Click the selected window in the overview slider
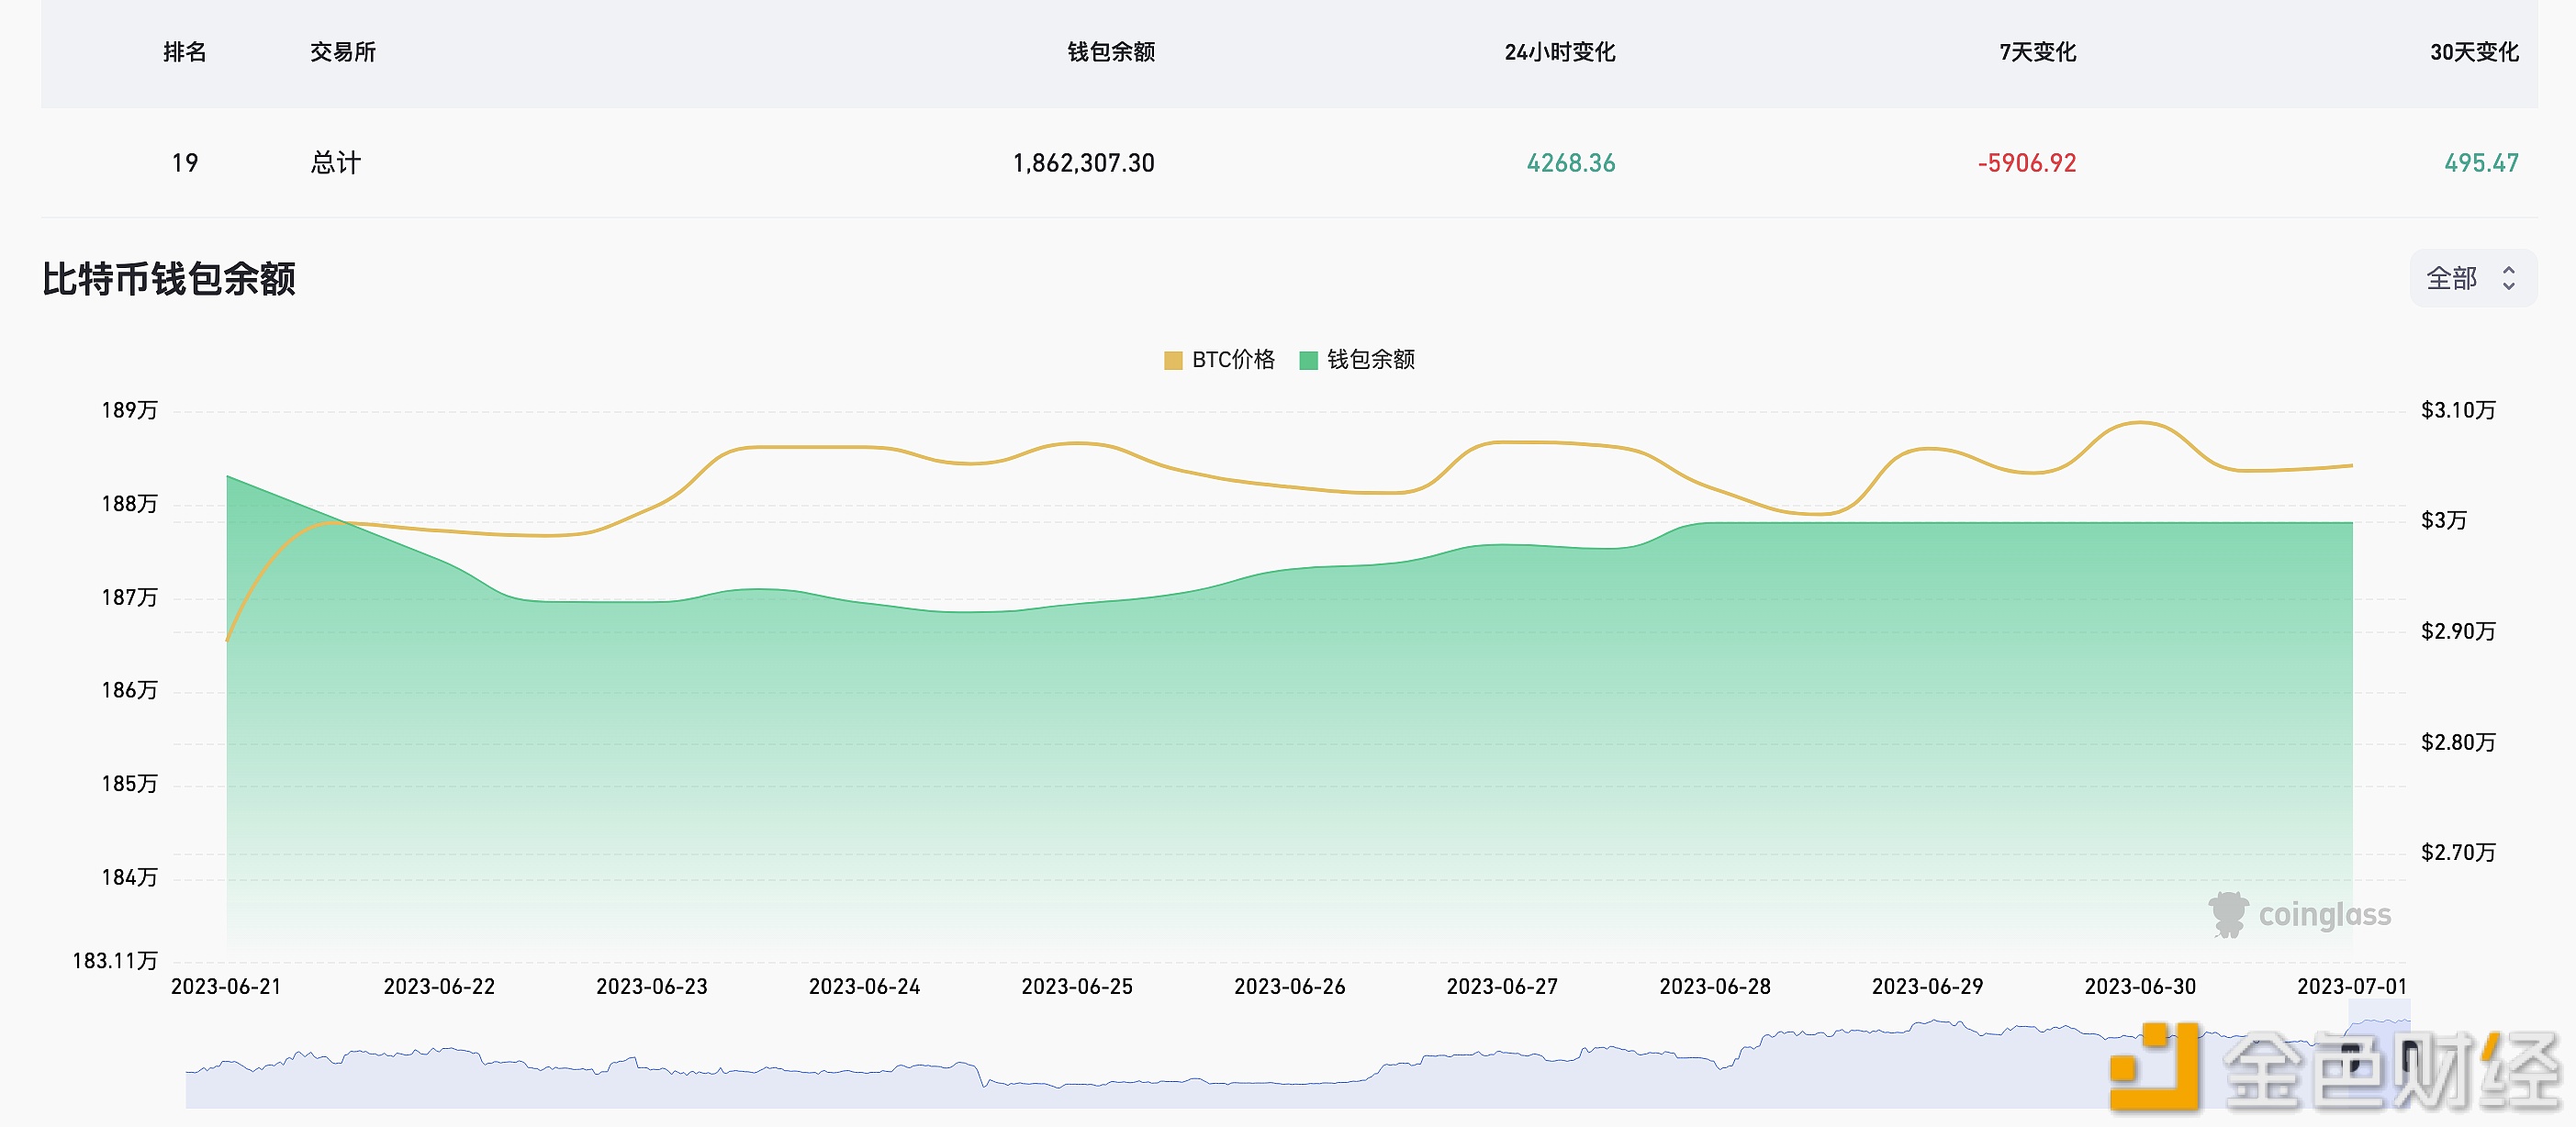Image resolution: width=2576 pixels, height=1127 pixels. click(2379, 1055)
